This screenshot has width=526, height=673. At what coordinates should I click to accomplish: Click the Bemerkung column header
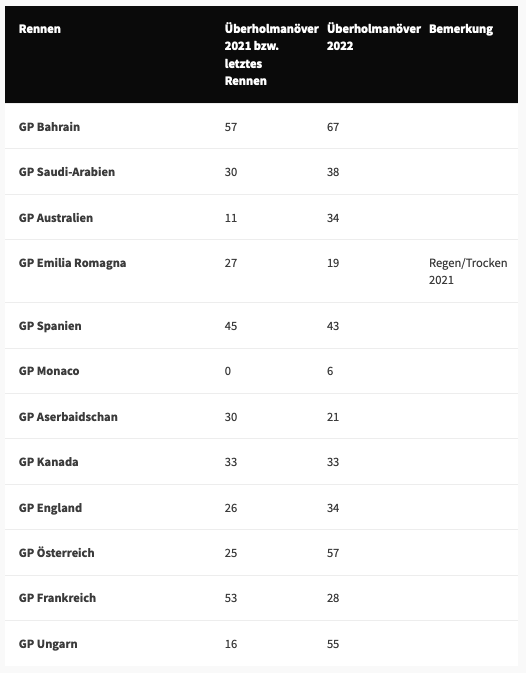pyautogui.click(x=461, y=29)
